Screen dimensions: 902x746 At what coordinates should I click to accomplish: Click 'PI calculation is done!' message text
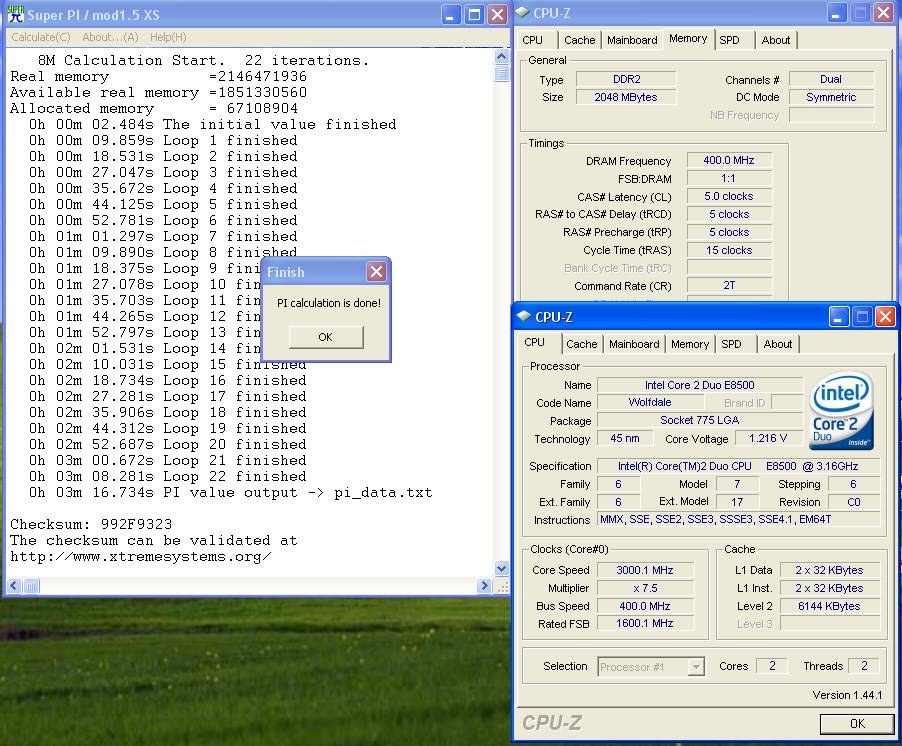(x=328, y=303)
